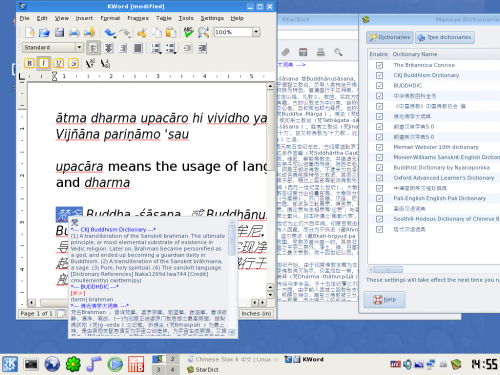
Task: Justify the paragraph text
Action: 138,48
